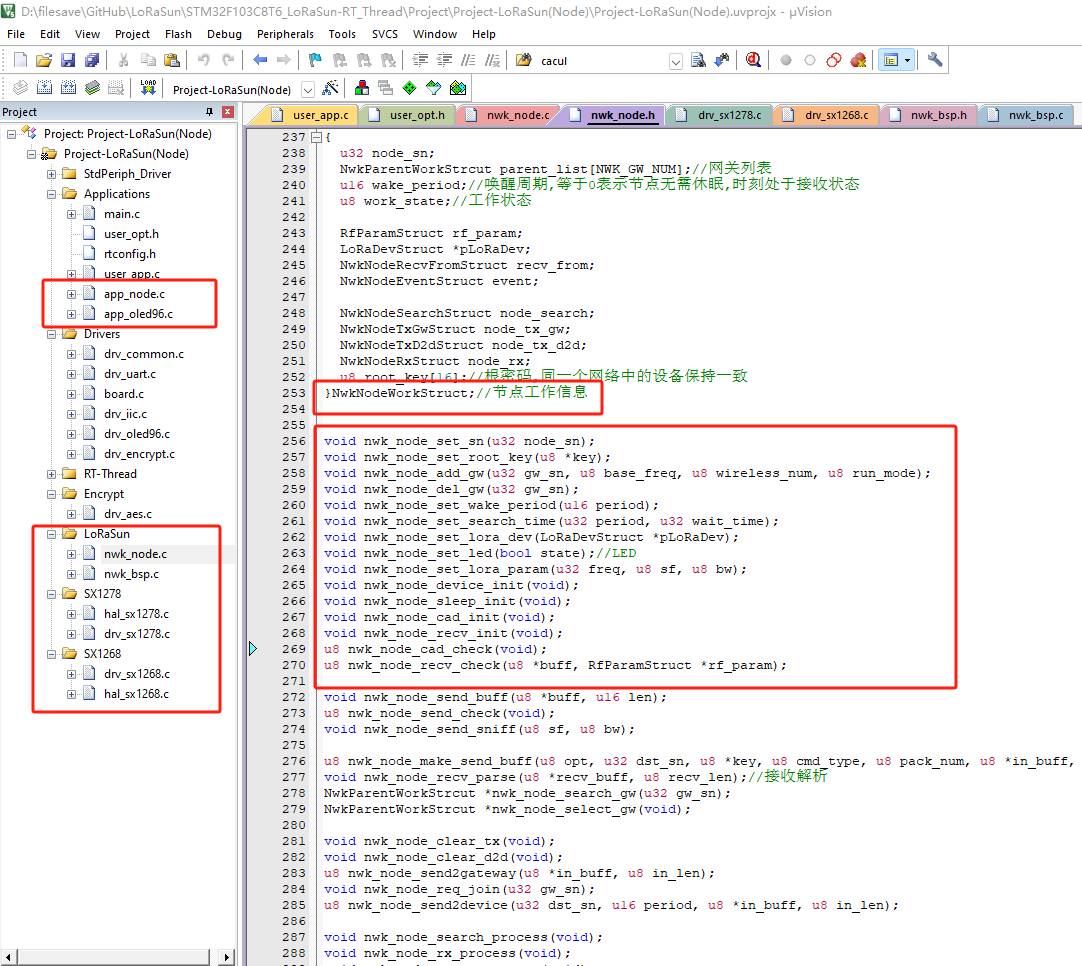
Task: Navigate backwards with the blue arrow
Action: (260, 60)
